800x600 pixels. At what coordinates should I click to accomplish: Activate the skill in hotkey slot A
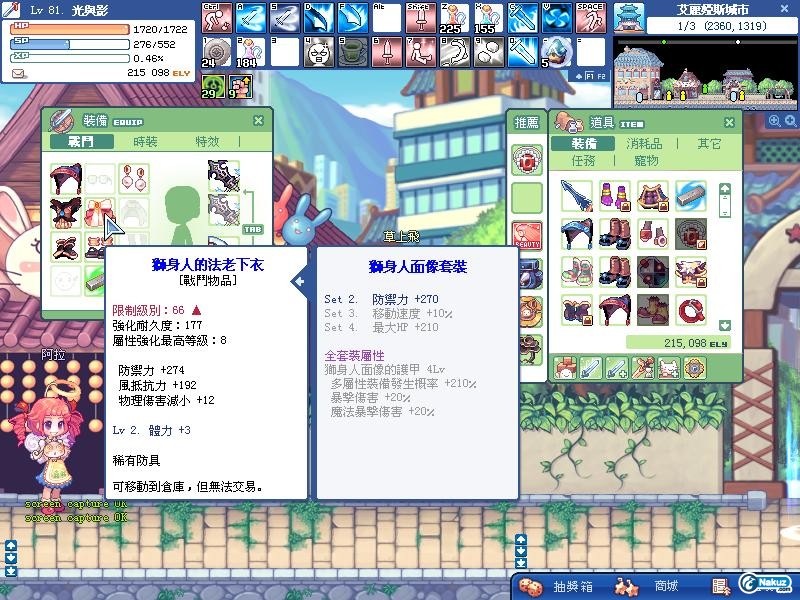pyautogui.click(x=251, y=18)
